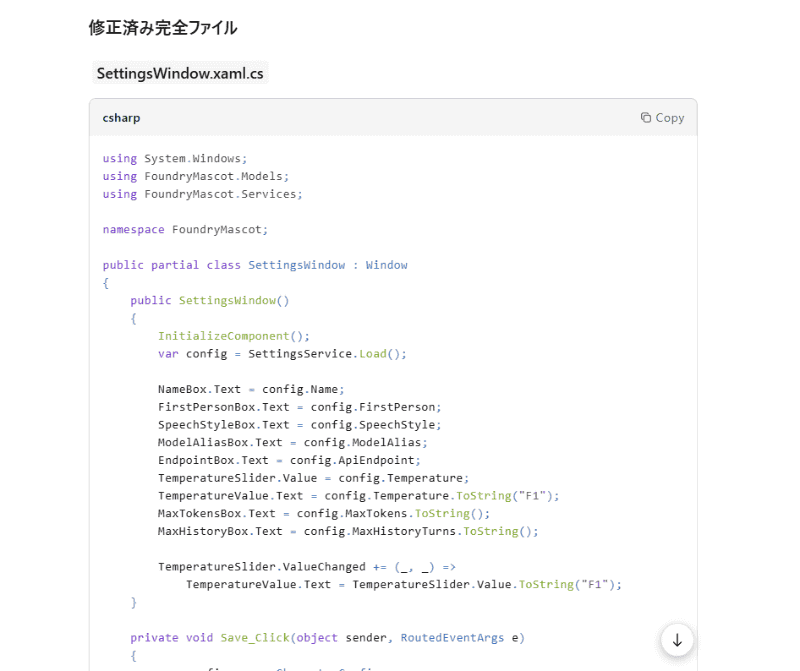Click the csharp language label
The height and width of the screenshot is (671, 800).
pos(121,117)
